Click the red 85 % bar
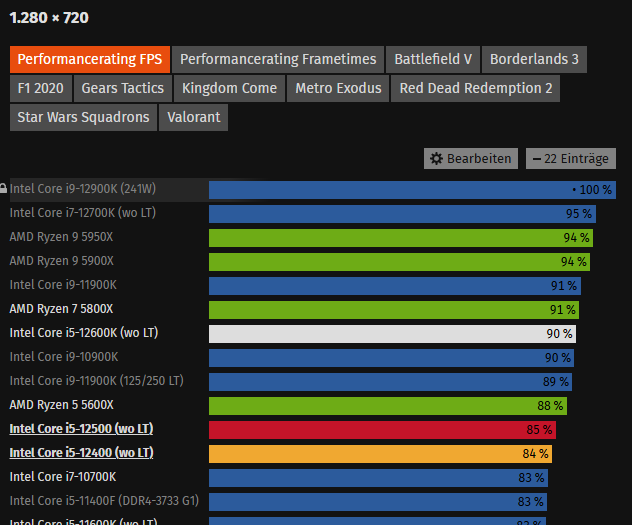 tap(382, 430)
